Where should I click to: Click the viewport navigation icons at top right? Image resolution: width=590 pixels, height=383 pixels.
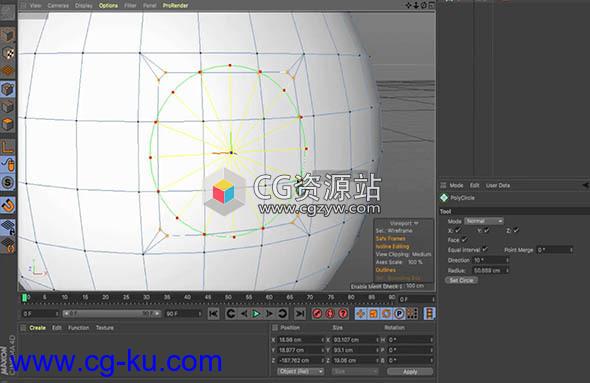pos(420,5)
